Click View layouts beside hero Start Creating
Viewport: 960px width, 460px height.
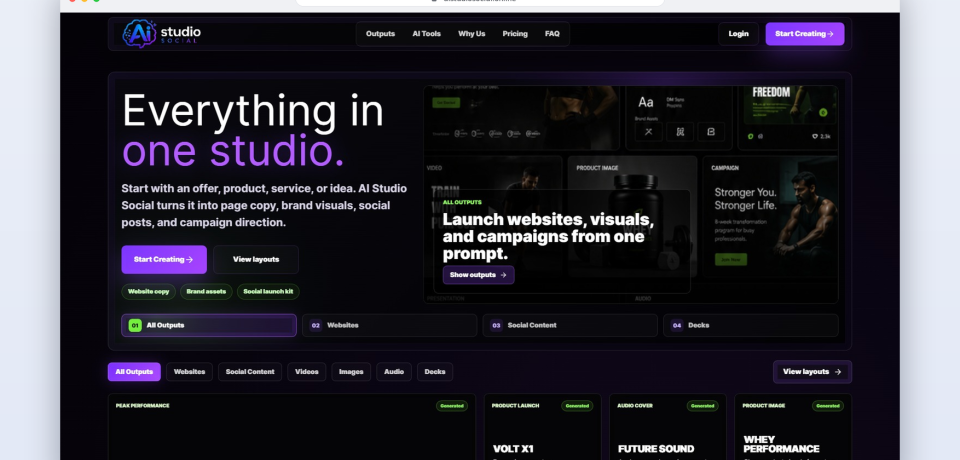pos(256,260)
